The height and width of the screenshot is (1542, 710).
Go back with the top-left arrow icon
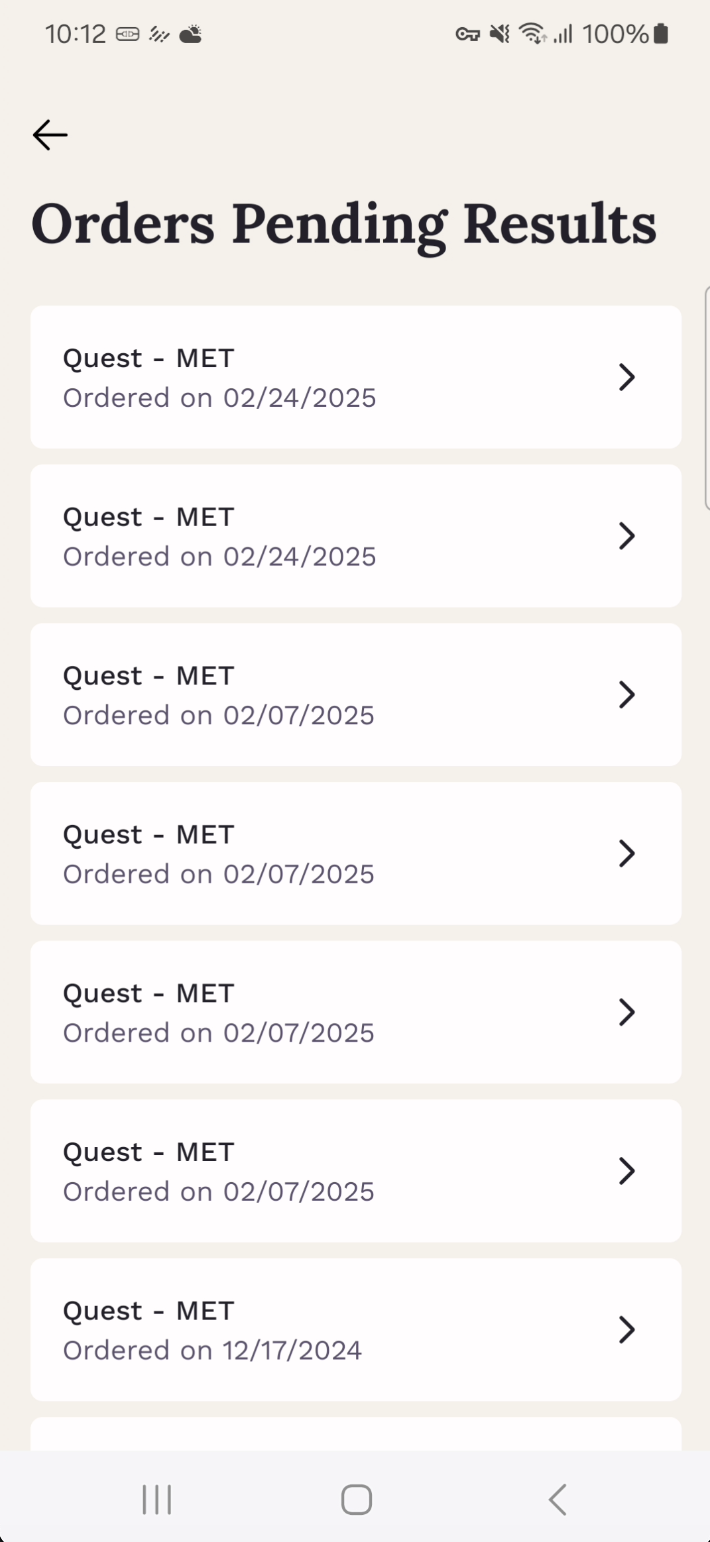50,135
